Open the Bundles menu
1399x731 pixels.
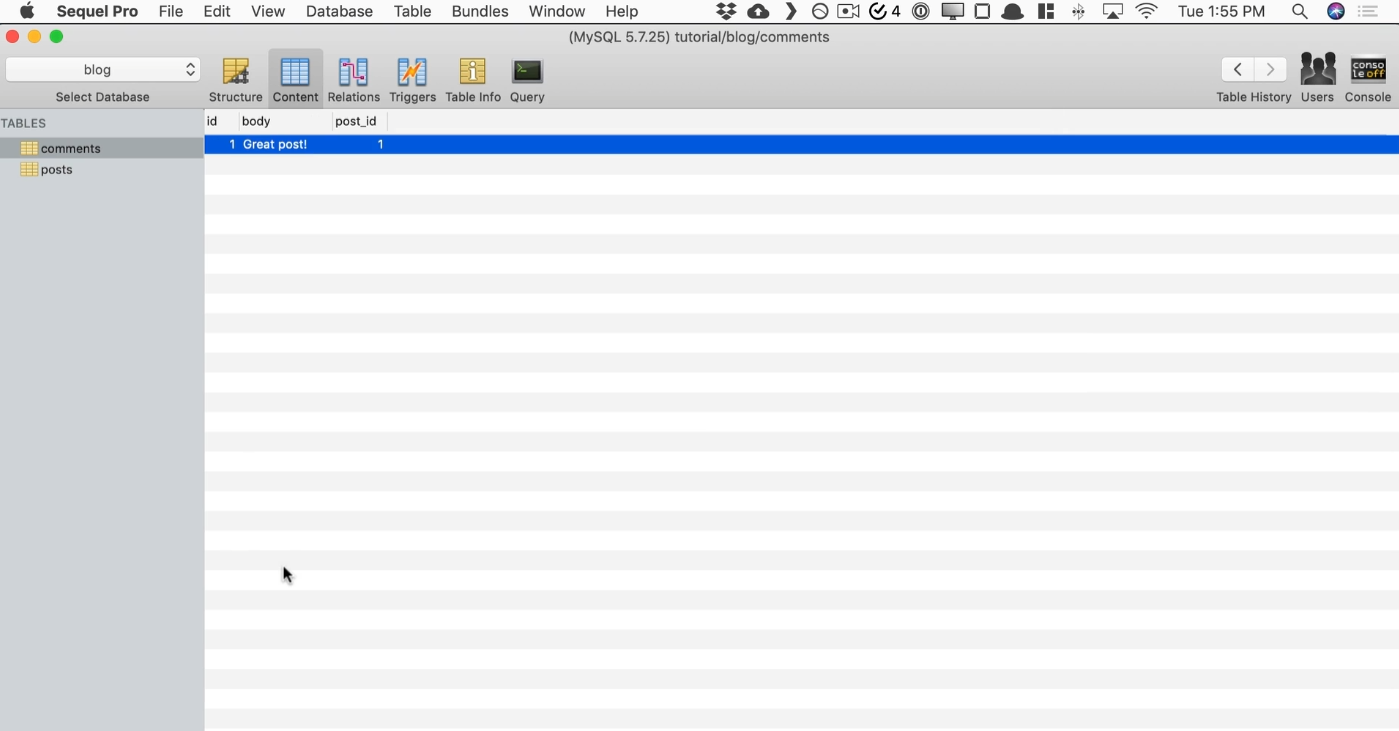(x=480, y=11)
